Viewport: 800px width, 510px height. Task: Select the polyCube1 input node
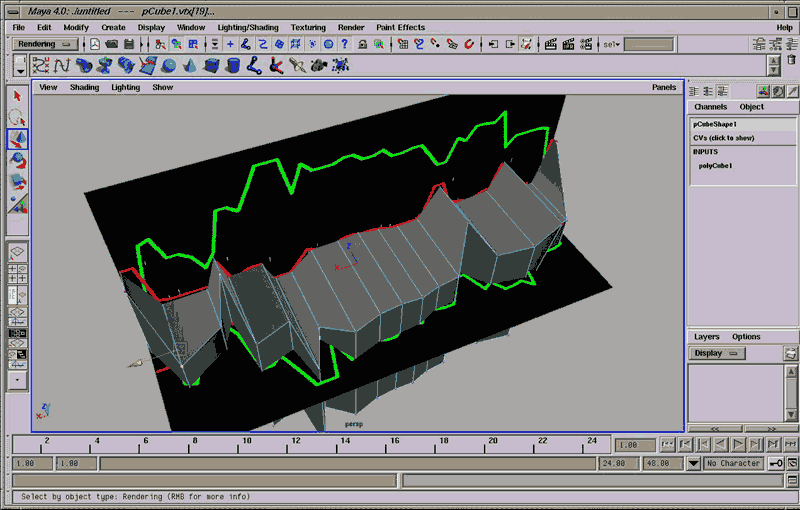[x=715, y=166]
